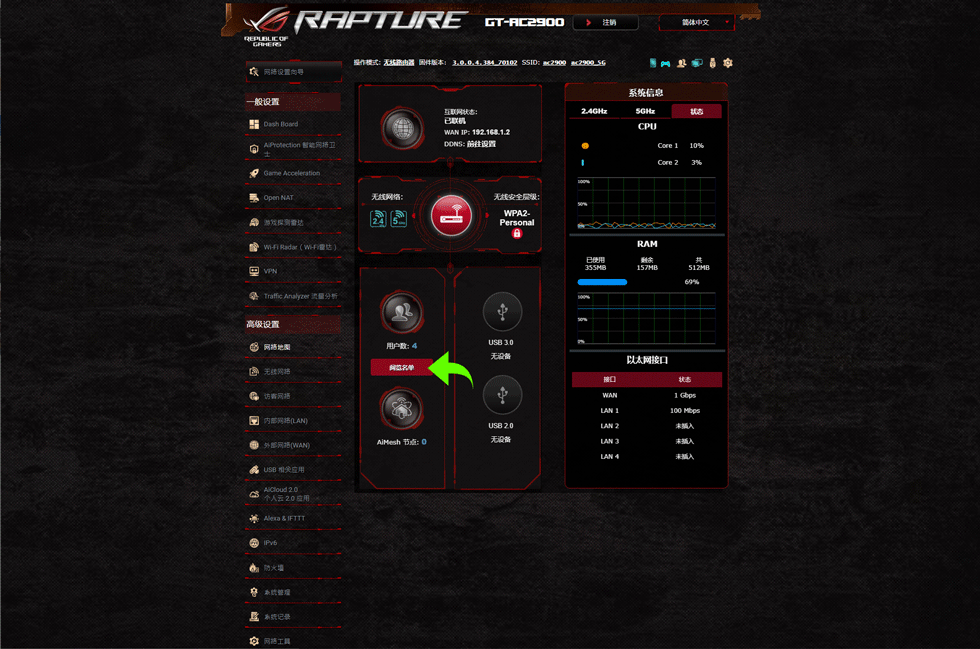Click the RAM usage graph
This screenshot has width=980, height=649.
pos(646,319)
